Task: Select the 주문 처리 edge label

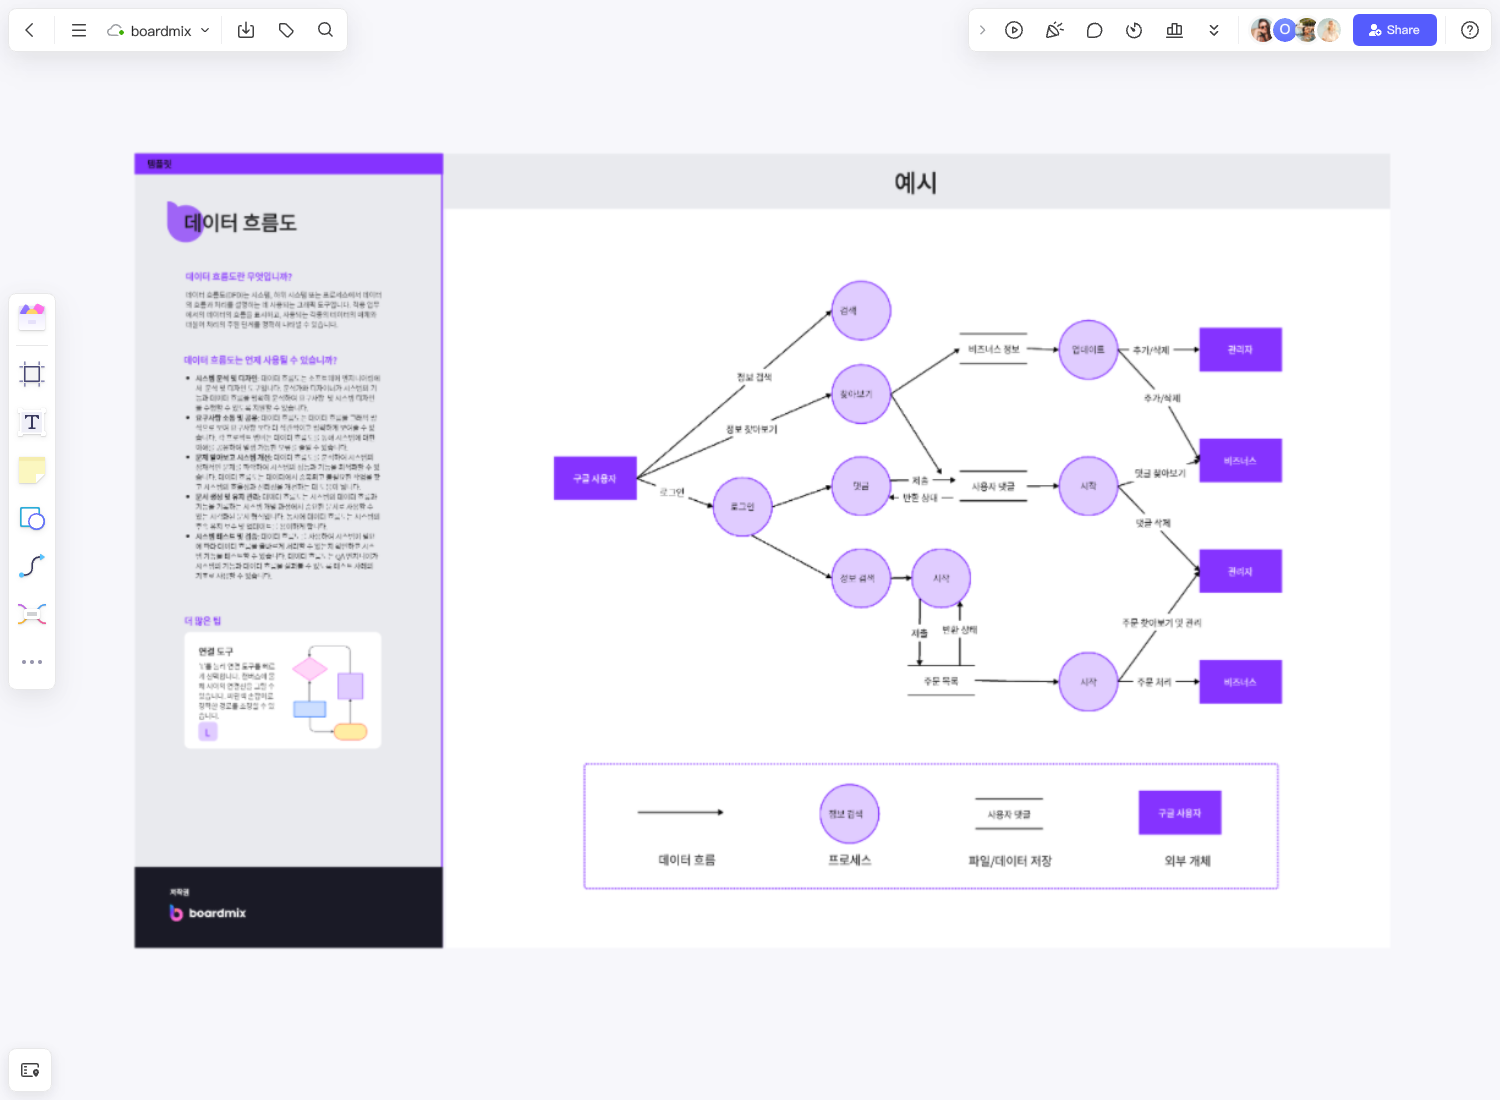Action: (x=1154, y=682)
